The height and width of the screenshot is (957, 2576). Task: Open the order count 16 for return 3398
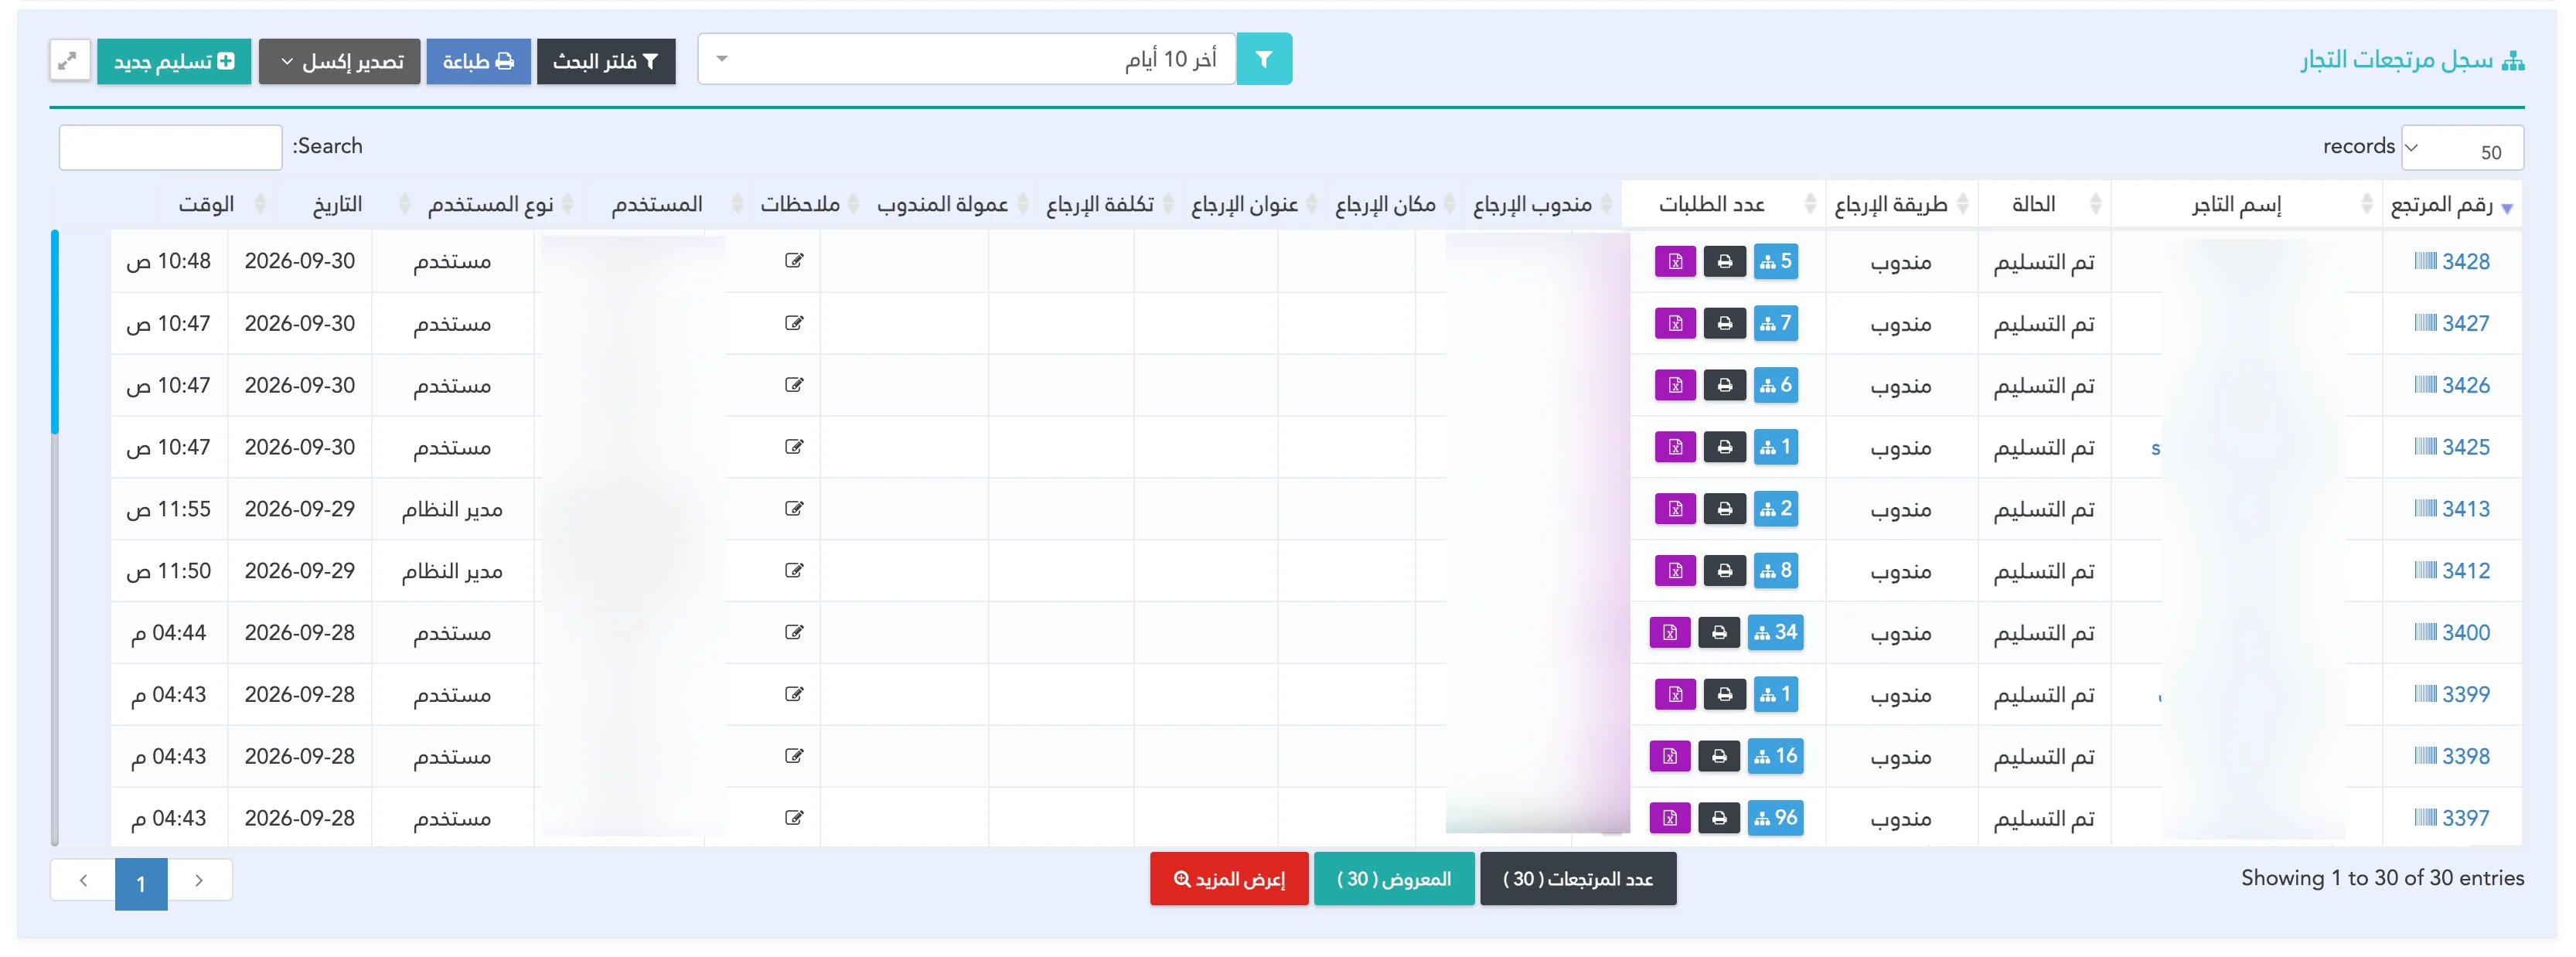(1776, 757)
